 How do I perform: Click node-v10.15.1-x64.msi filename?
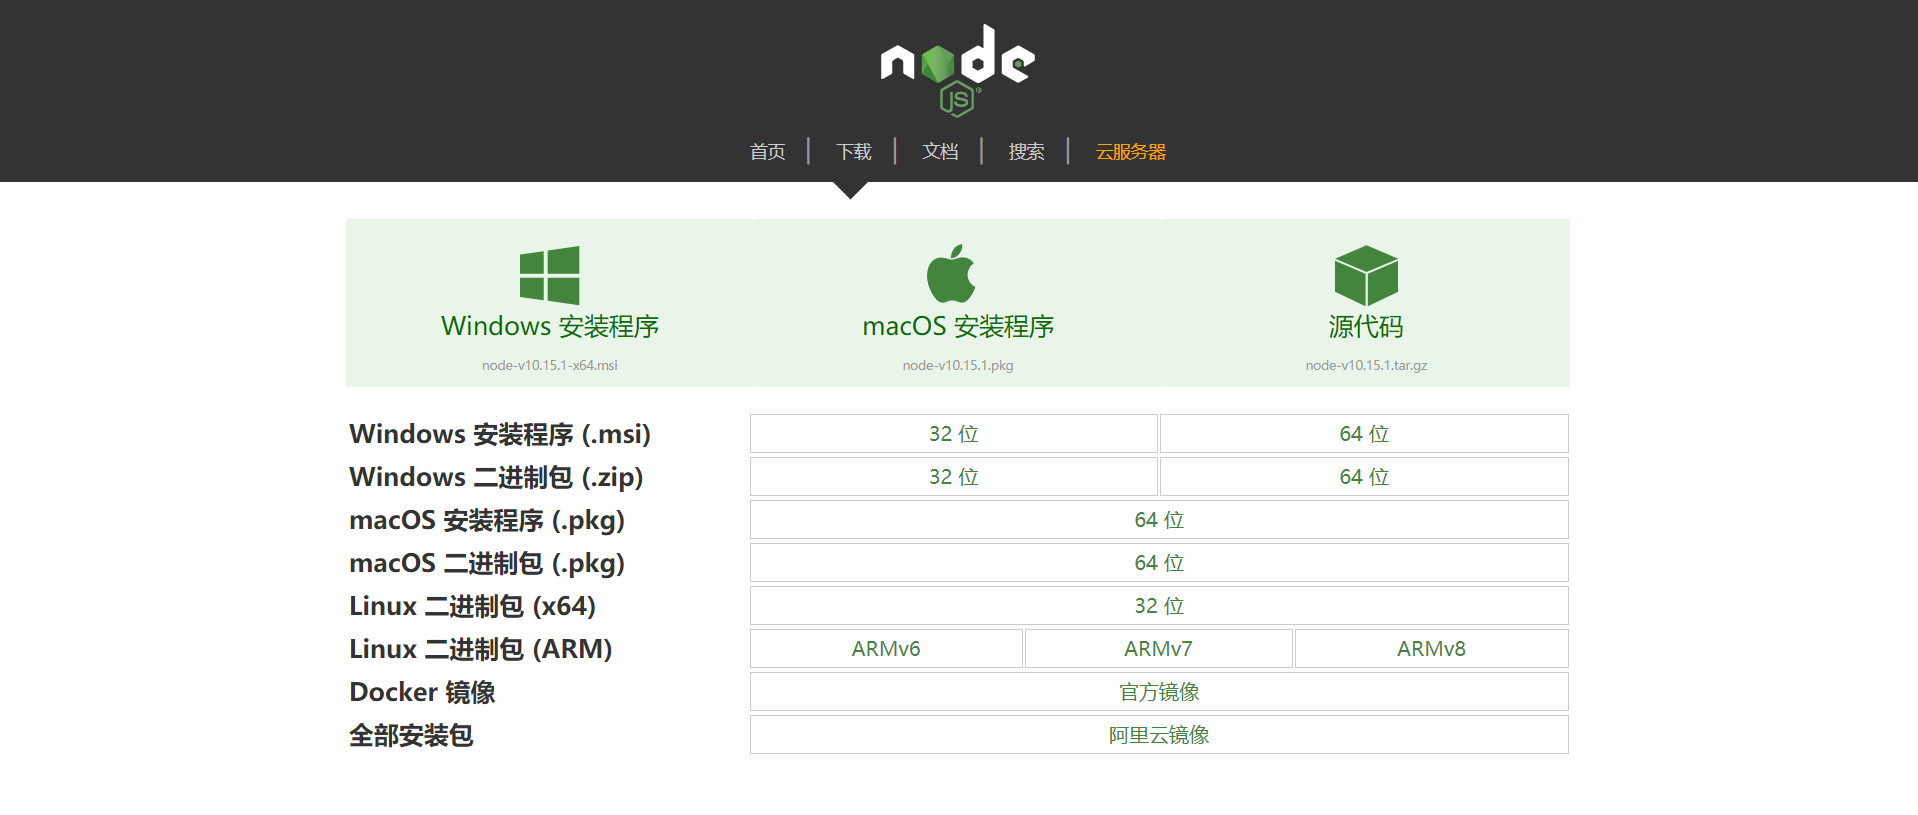550,365
